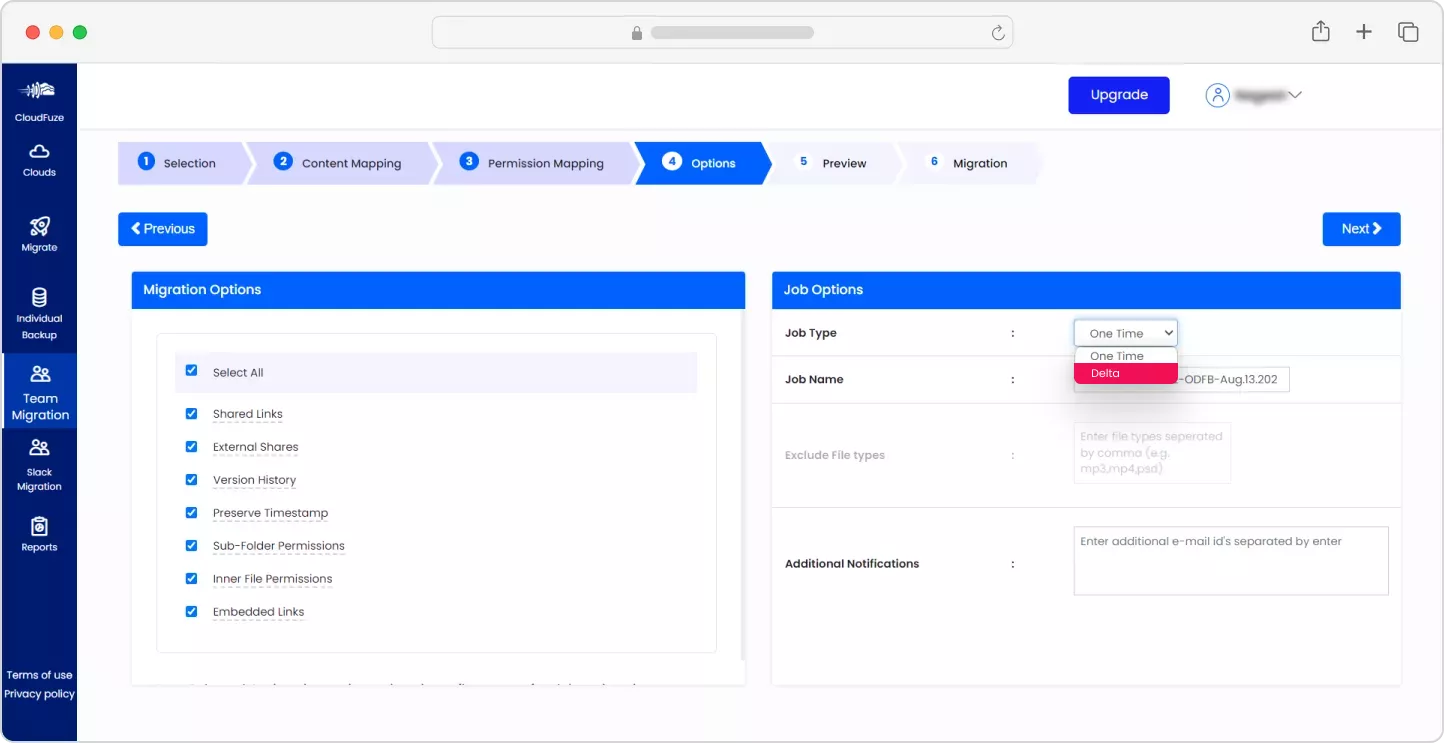Click the address bar lock icon

[636, 33]
